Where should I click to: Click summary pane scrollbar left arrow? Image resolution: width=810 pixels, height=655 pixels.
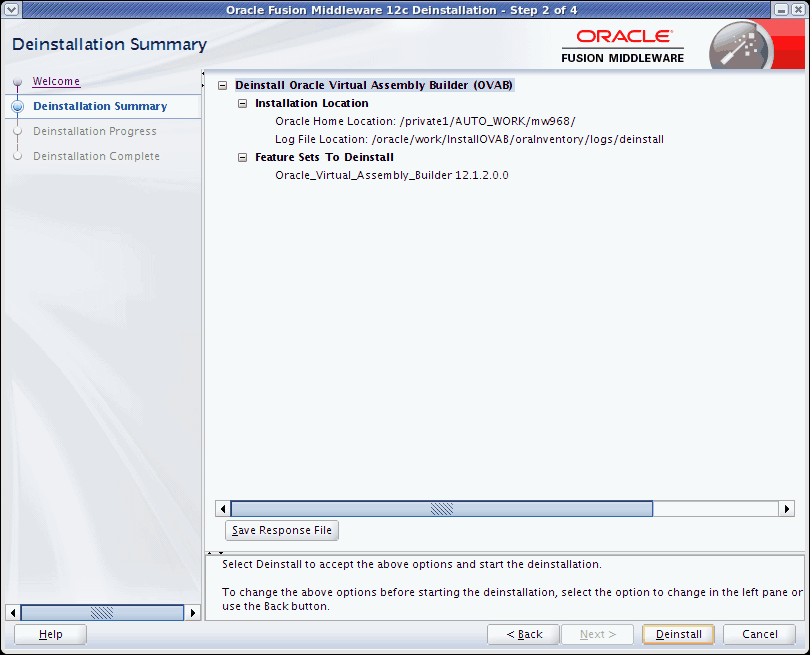223,509
